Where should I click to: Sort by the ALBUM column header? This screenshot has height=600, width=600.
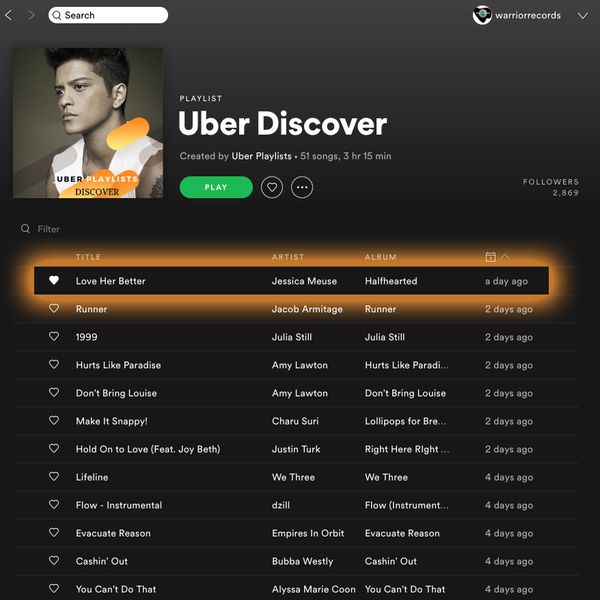(x=380, y=257)
